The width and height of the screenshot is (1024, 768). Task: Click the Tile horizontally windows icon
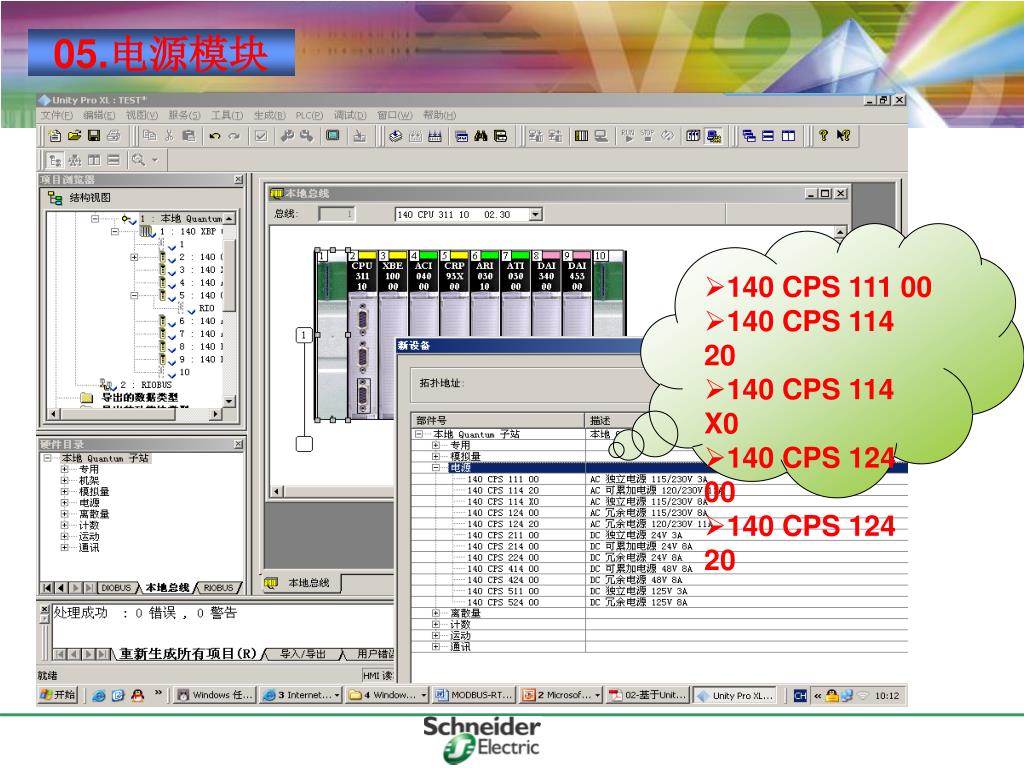769,136
